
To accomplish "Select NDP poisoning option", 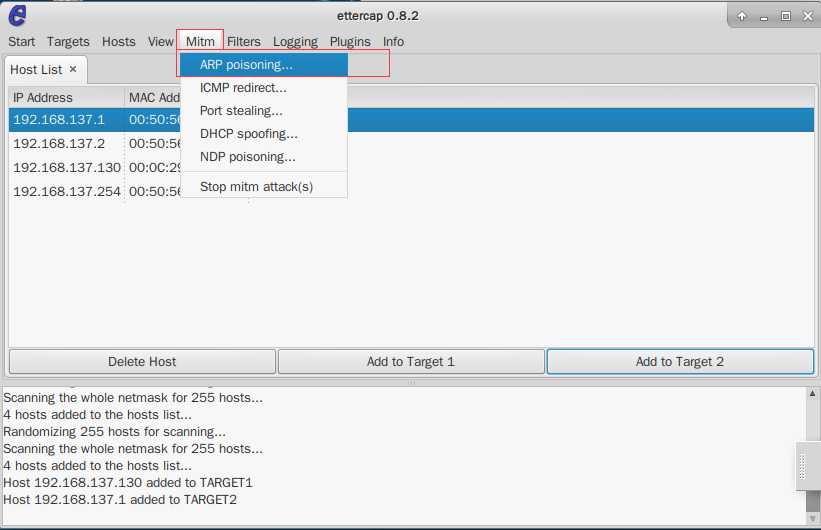I will coord(264,157).
